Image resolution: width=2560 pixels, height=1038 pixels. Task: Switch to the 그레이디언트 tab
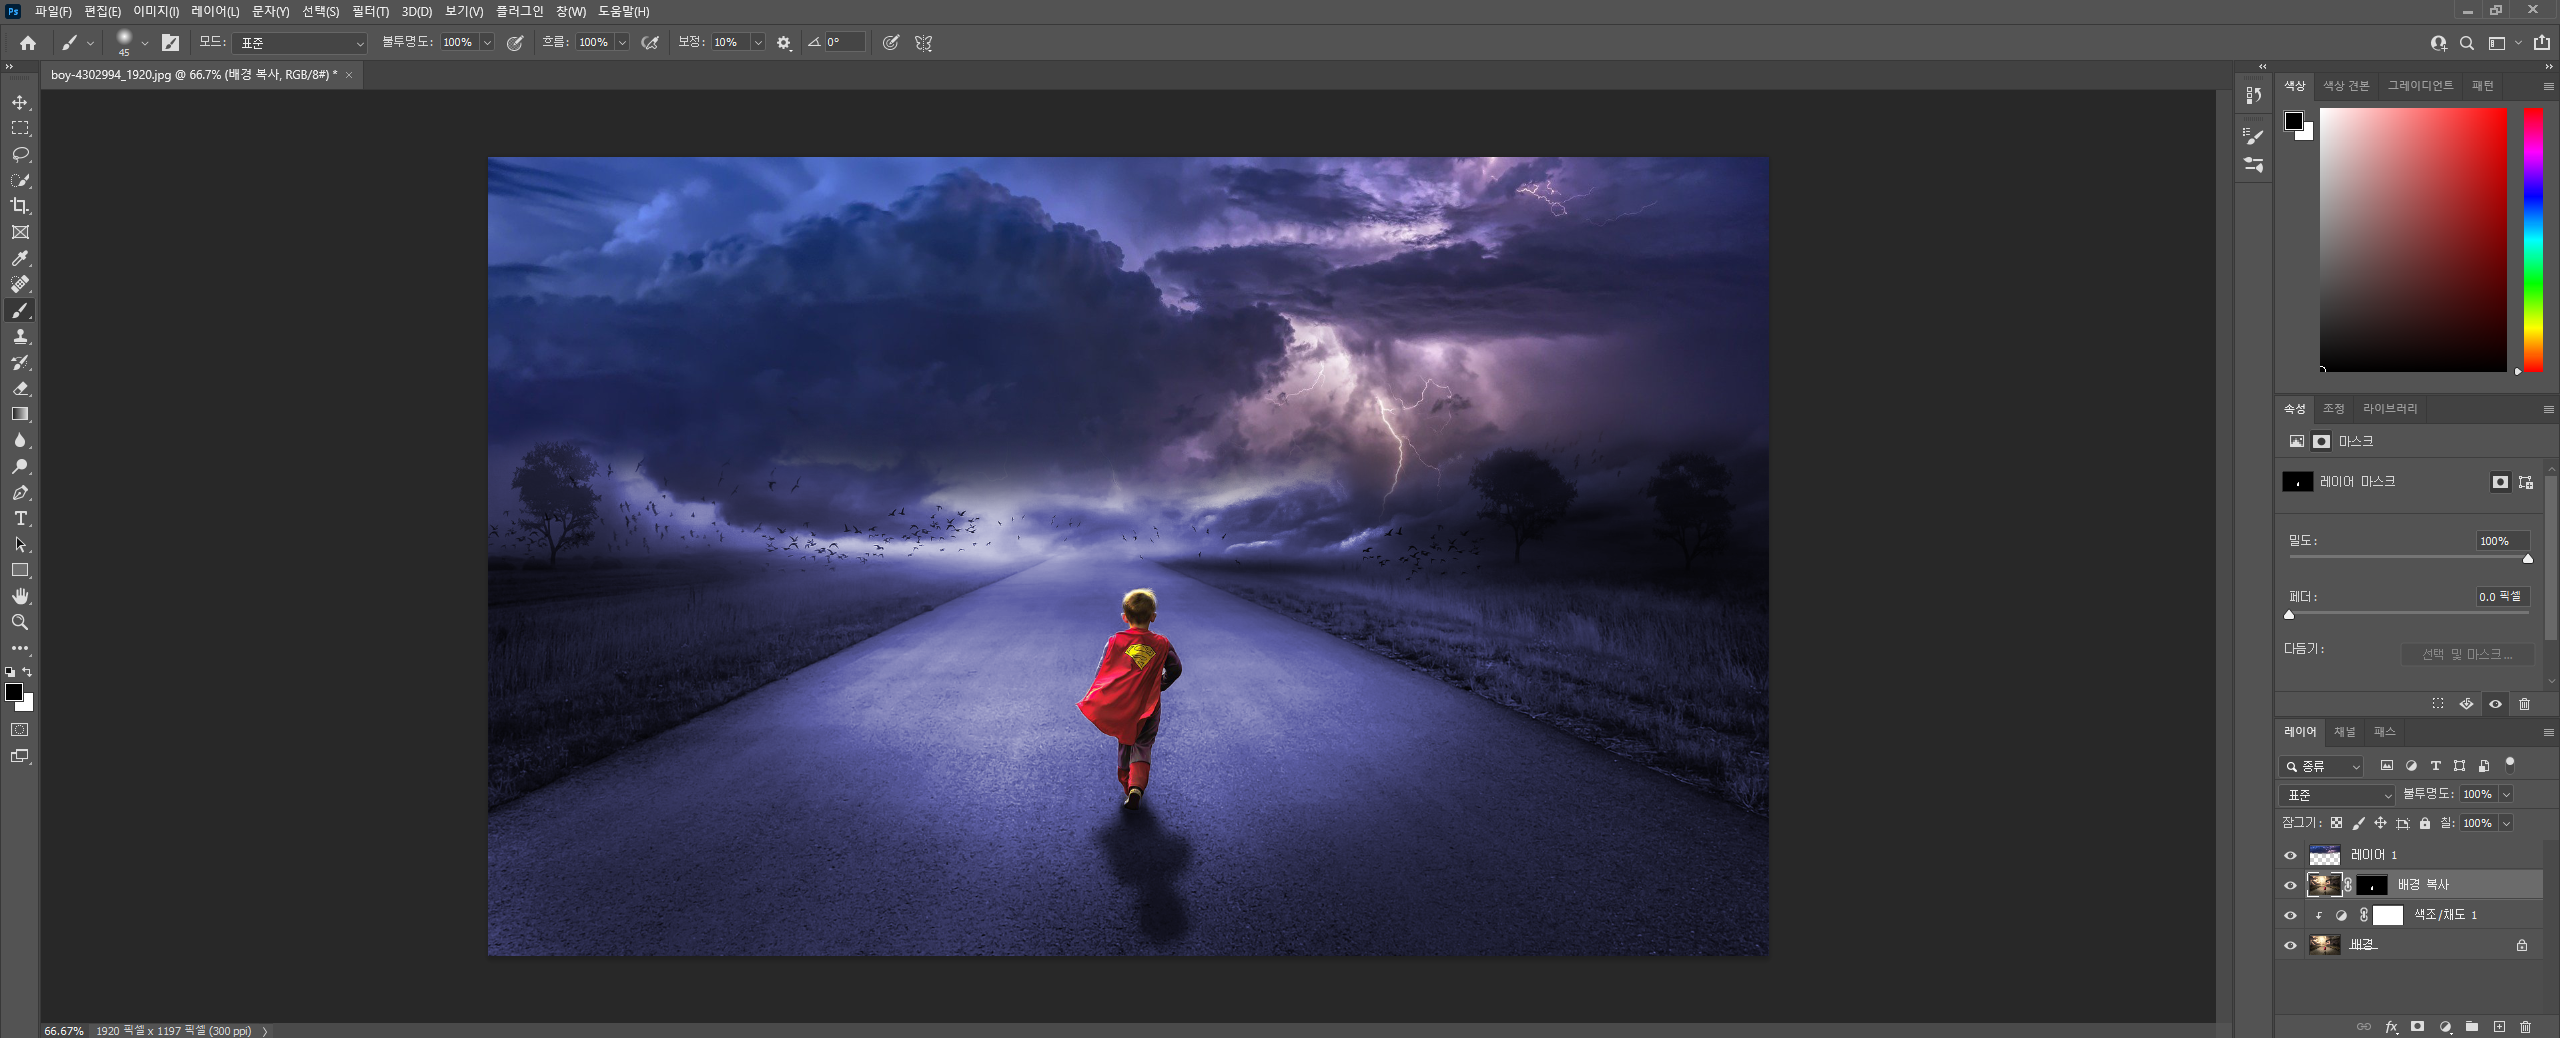tap(2420, 86)
